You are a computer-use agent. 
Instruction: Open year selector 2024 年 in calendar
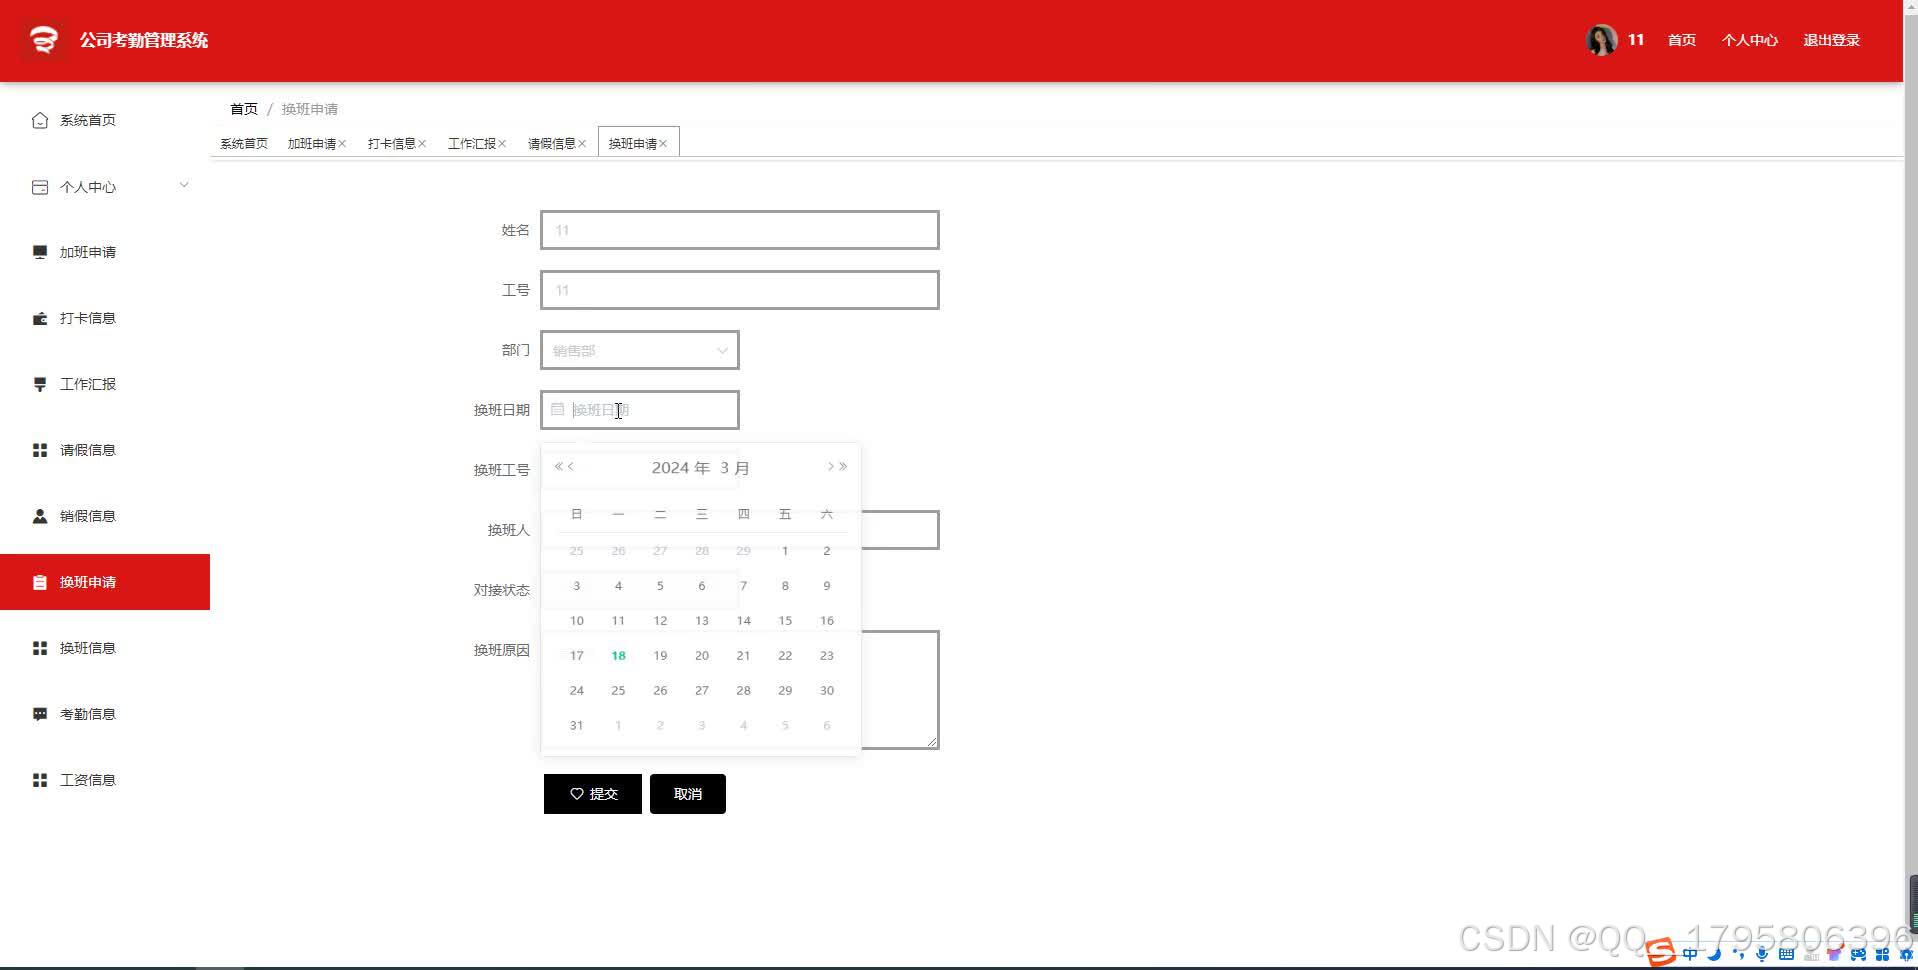click(x=681, y=468)
